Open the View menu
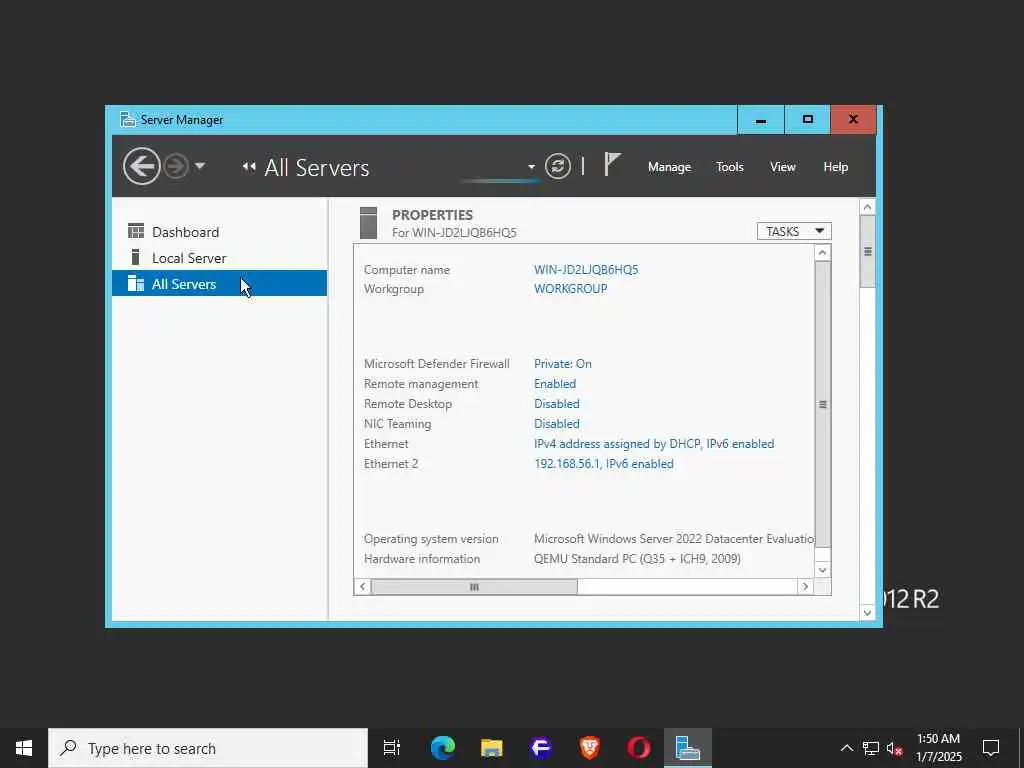Screen dimensions: 1024x768 click(782, 167)
